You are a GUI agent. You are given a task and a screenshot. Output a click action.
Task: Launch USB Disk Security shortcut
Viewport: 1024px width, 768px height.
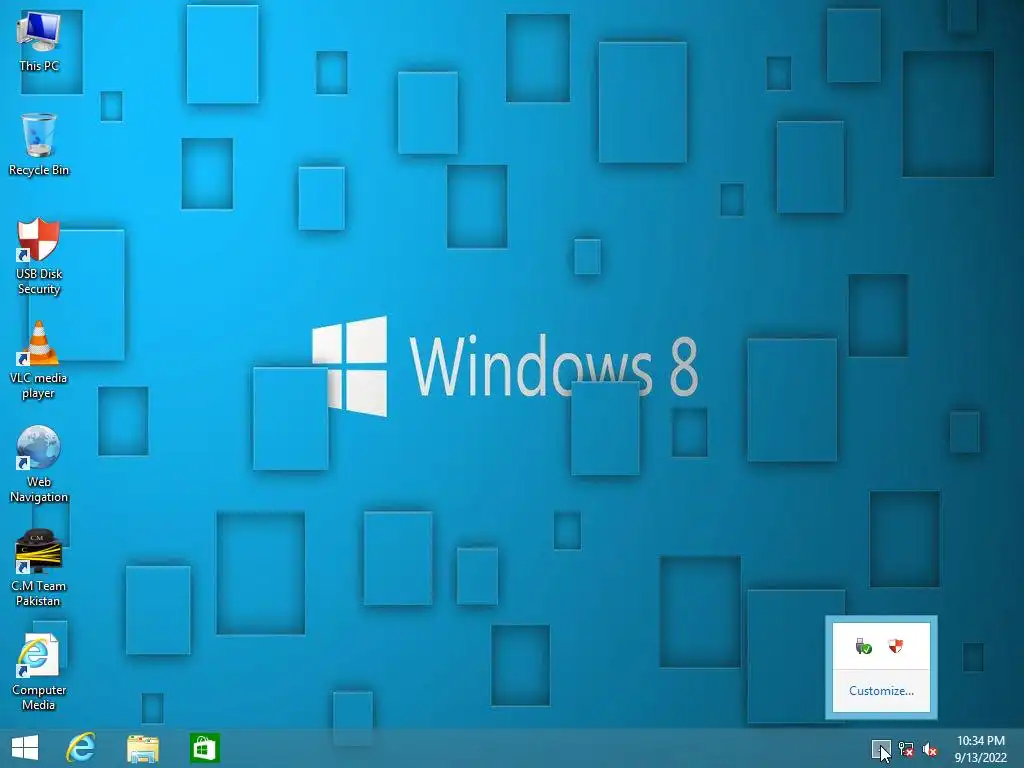(x=39, y=256)
